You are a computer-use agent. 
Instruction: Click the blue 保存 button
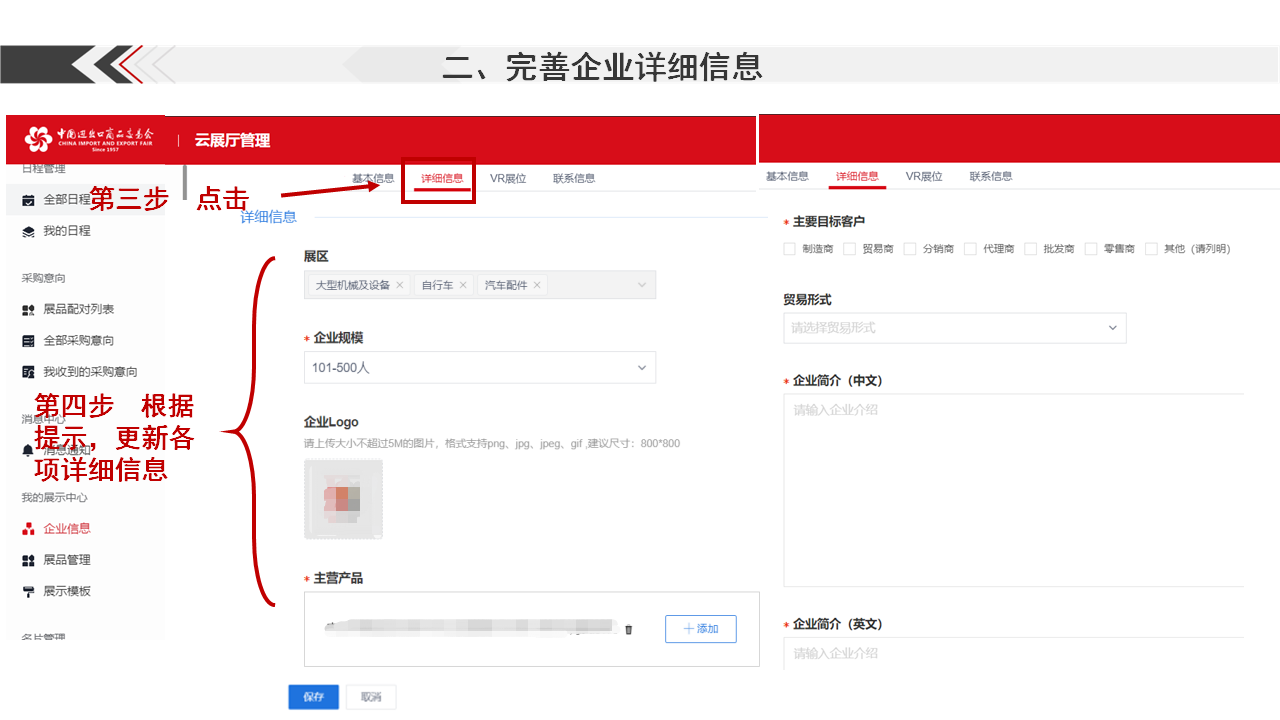click(x=313, y=696)
